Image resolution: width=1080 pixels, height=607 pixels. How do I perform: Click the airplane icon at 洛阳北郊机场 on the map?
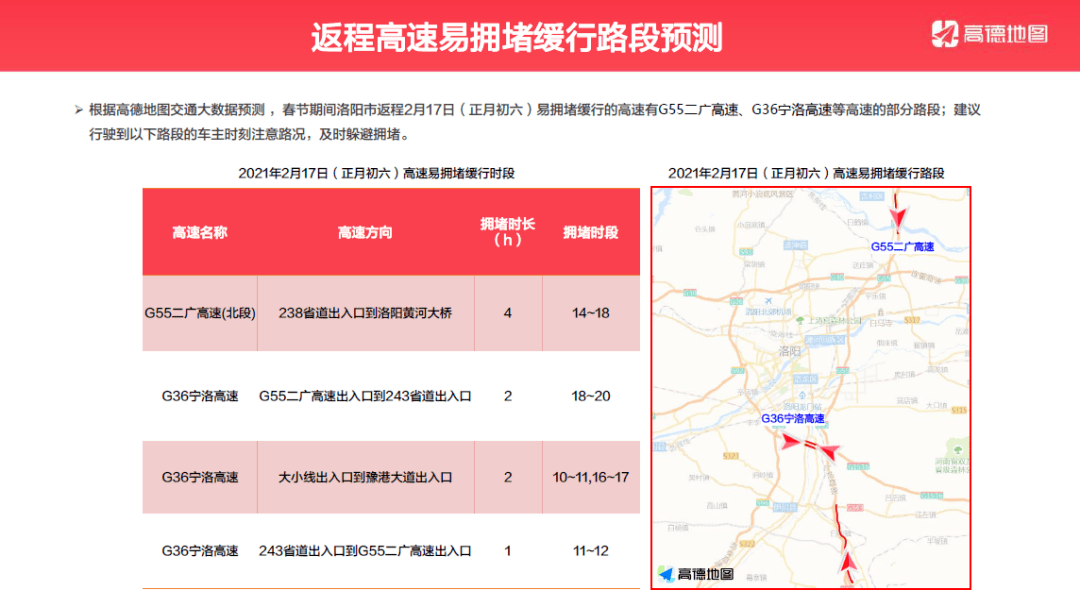tap(768, 301)
